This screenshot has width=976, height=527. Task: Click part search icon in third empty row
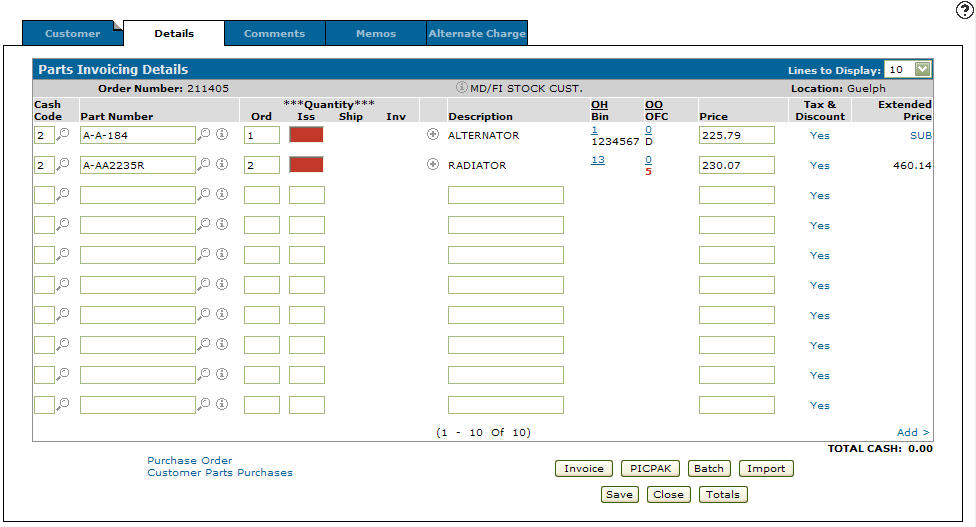205,255
